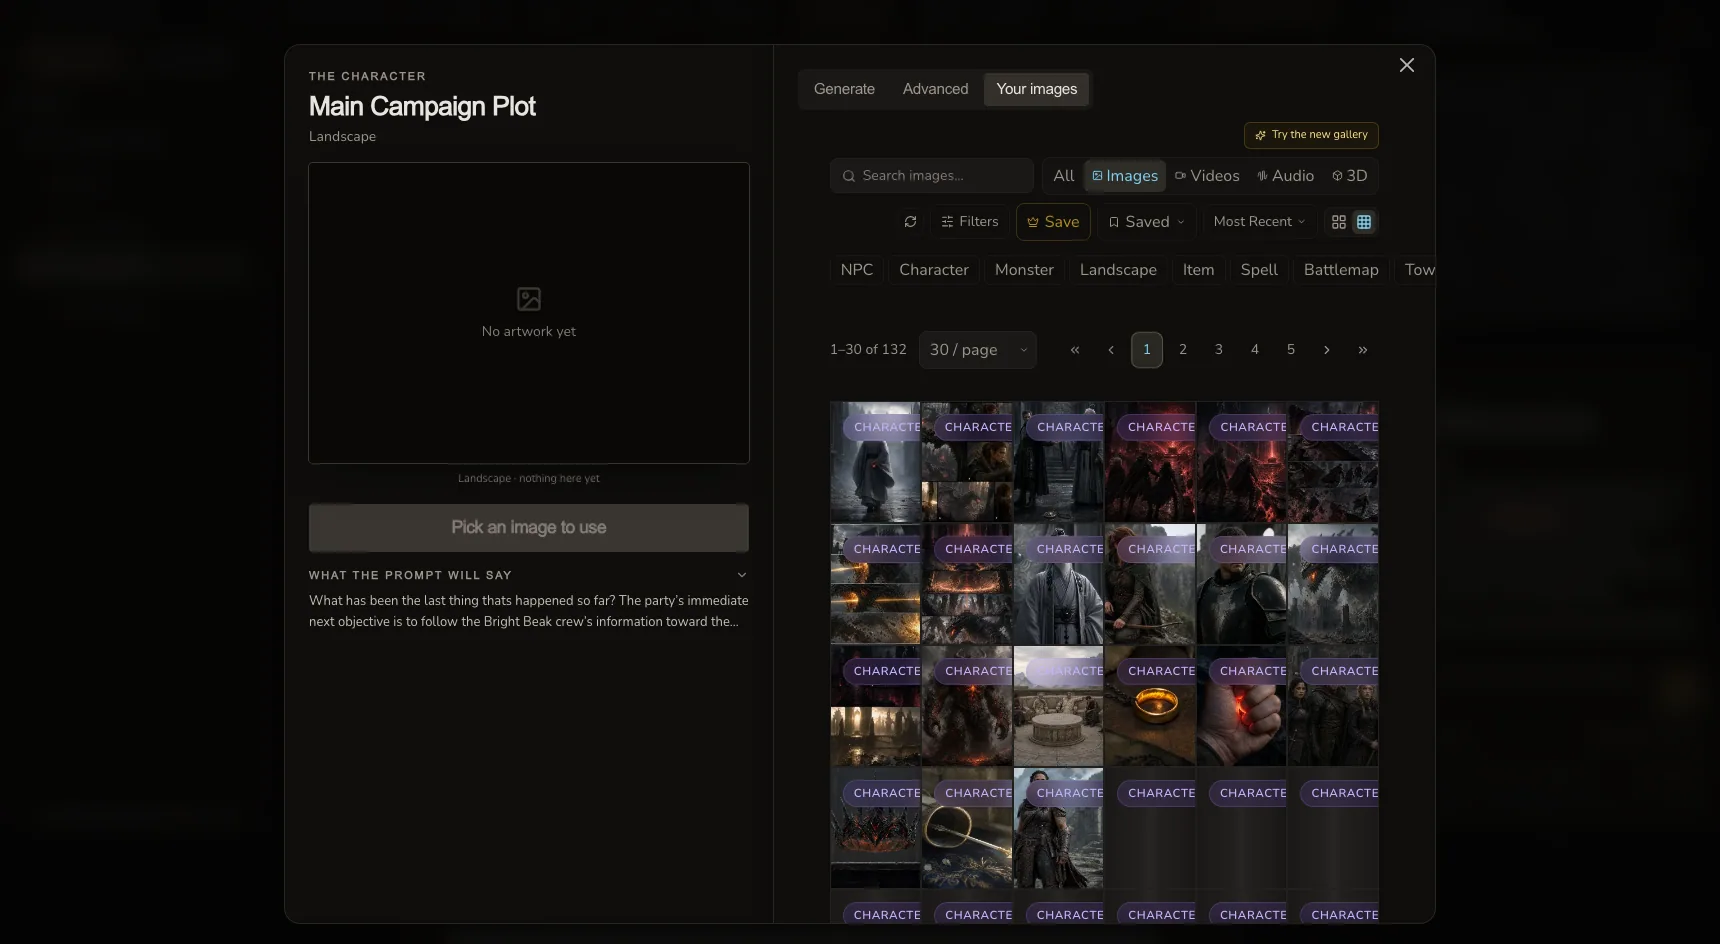
Task: Go to page 4
Action: coord(1255,350)
